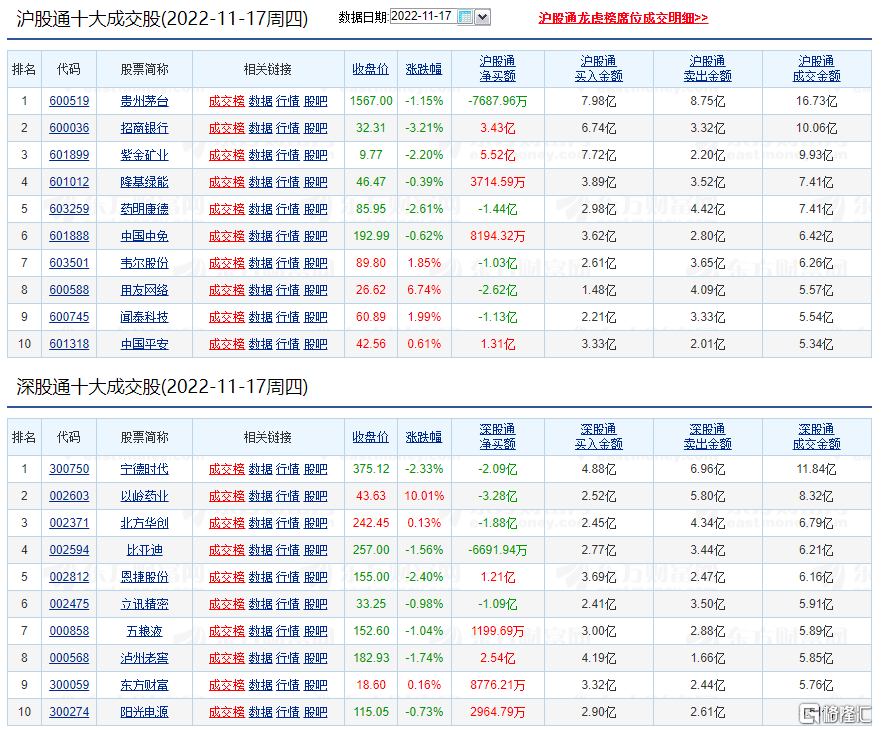The image size is (879, 732).
Task: Open 成交榜 link in 贵州茅台 row
Action: click(x=227, y=101)
